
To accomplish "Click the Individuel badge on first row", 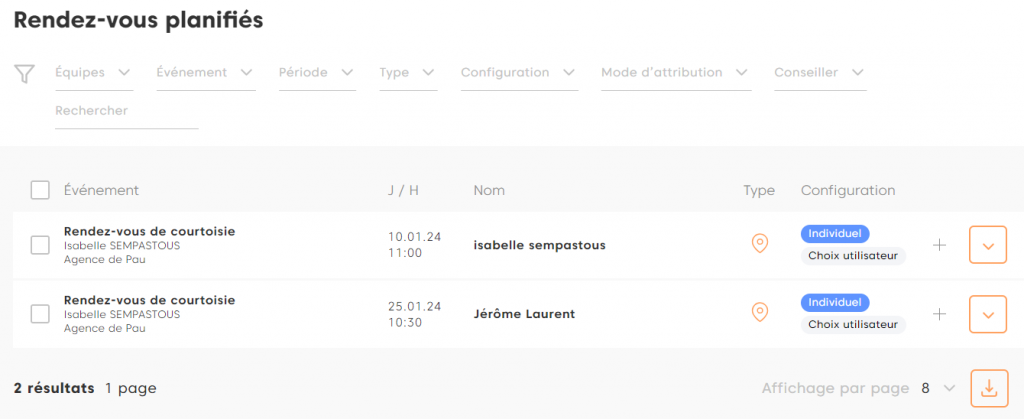I will pos(835,233).
